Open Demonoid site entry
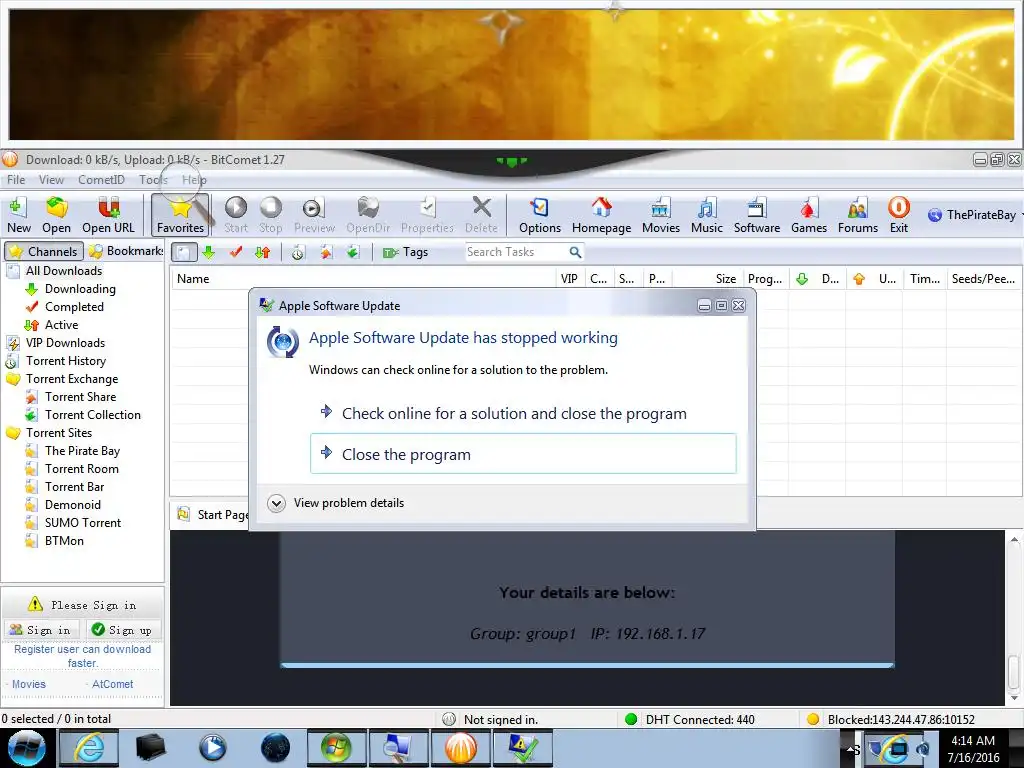 point(72,505)
